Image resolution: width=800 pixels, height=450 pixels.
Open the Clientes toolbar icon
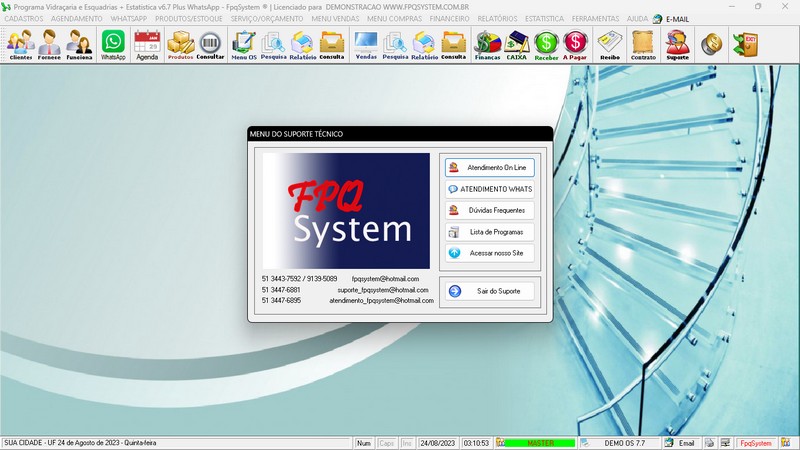20,45
